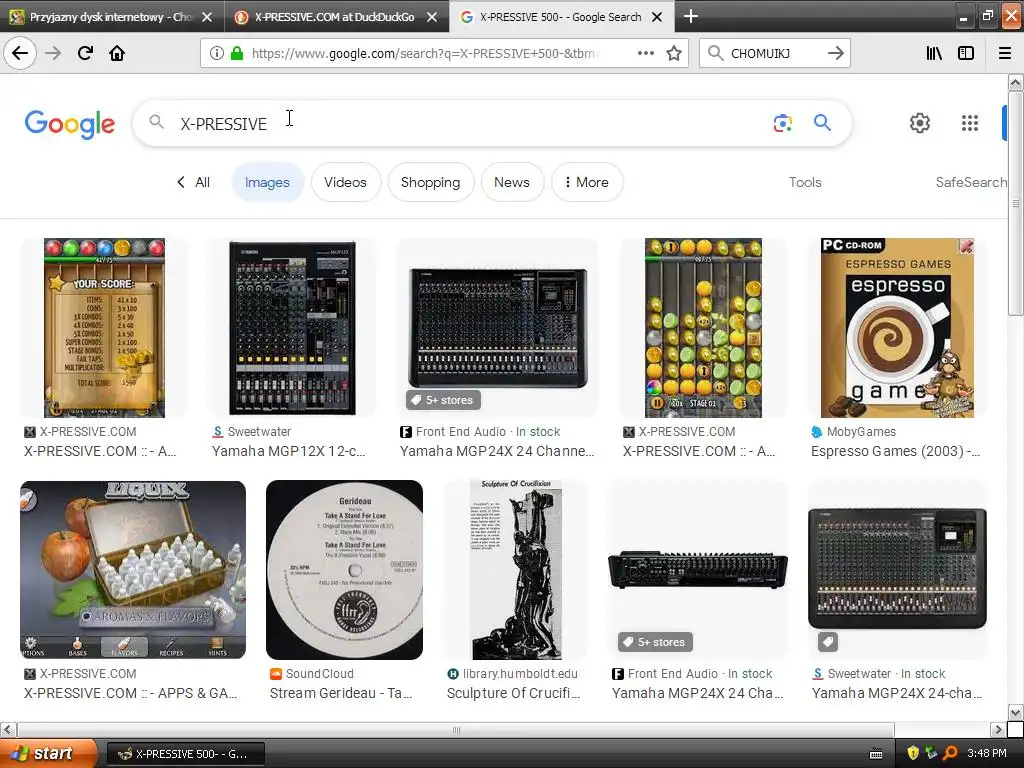The image size is (1024, 768).
Task: Open Yamaha MGP12X 12-c... Sweetwater link
Action: pos(288,451)
